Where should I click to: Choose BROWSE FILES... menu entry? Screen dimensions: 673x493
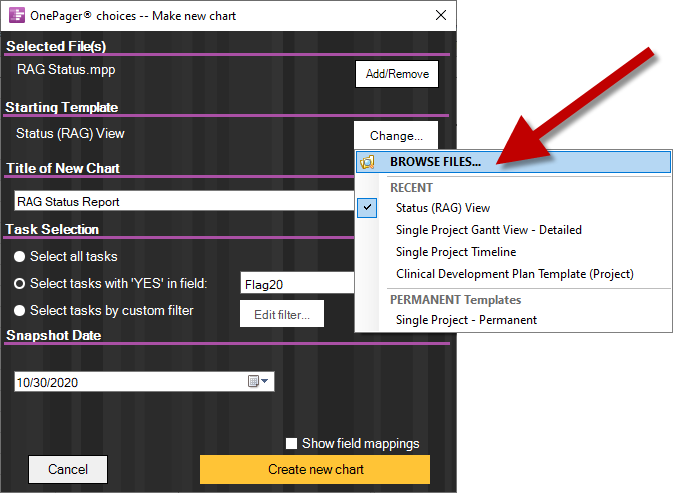[513, 162]
